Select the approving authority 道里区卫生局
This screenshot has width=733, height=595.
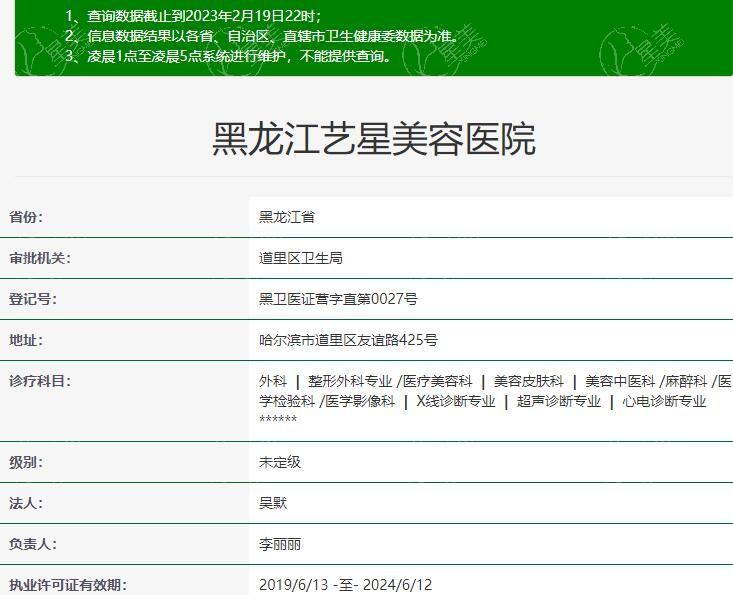pyautogui.click(x=300, y=258)
